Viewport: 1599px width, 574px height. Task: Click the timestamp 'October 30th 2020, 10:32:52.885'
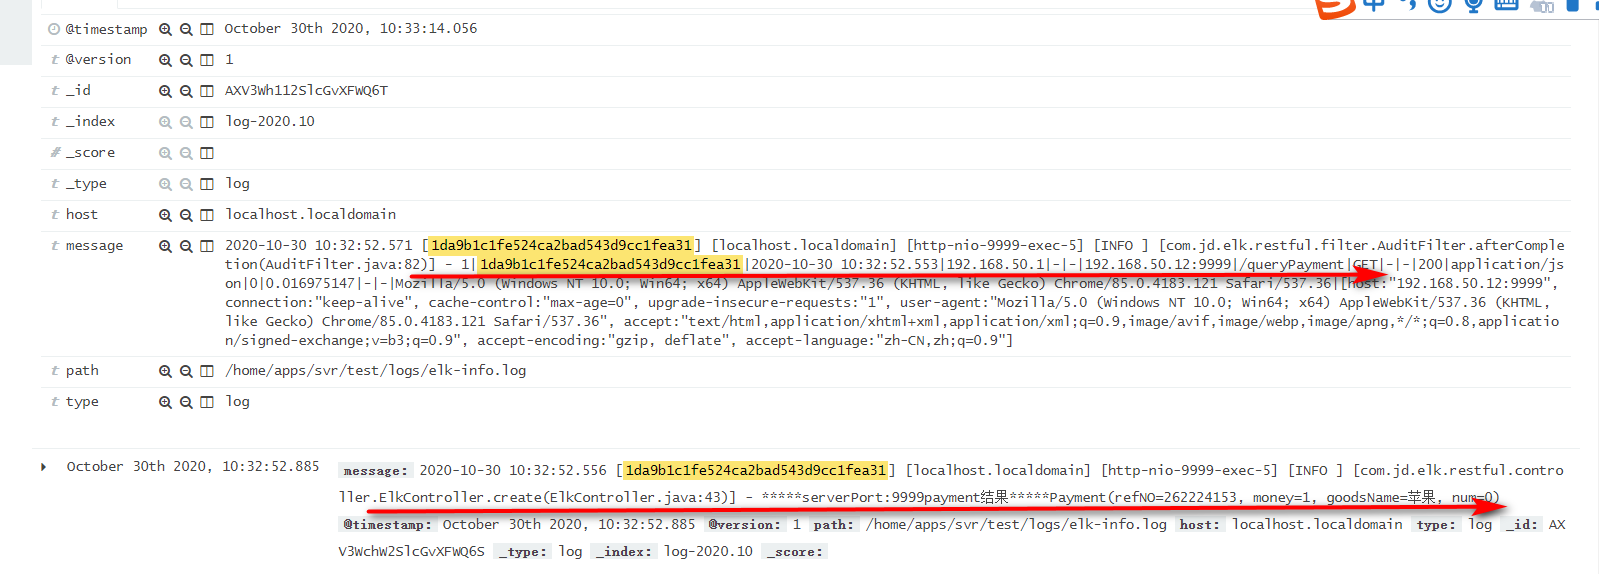click(193, 467)
